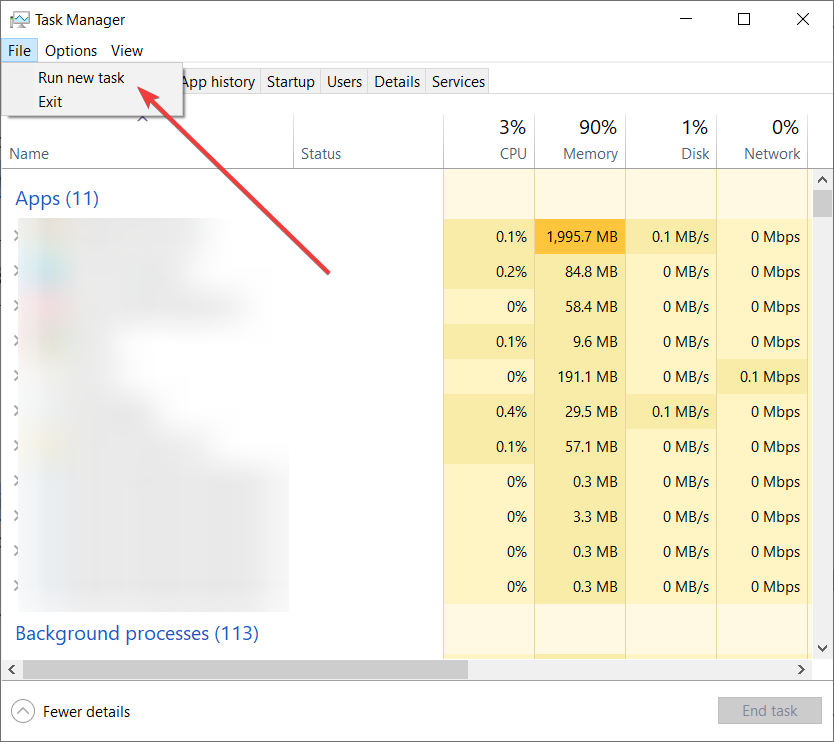Click the 0.4% CPU cell
The height and width of the screenshot is (742, 834).
click(489, 412)
